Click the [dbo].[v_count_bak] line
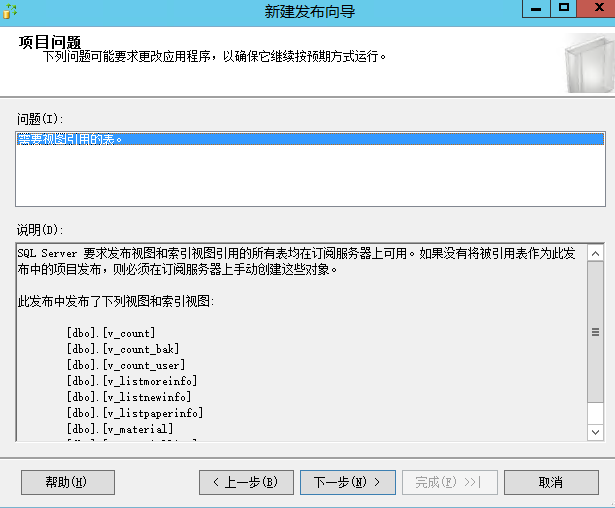The image size is (615, 508). pyautogui.click(x=123, y=349)
